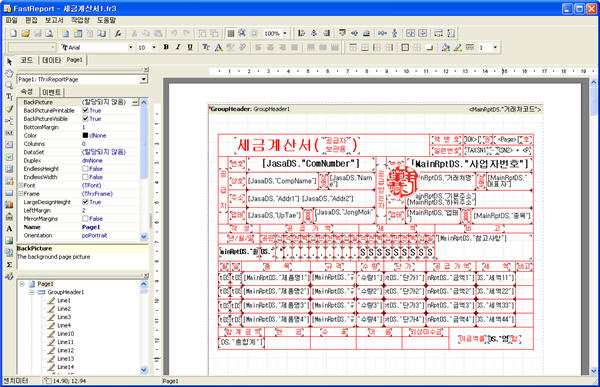Apply bold formatting
This screenshot has width=600, height=387.
point(166,47)
